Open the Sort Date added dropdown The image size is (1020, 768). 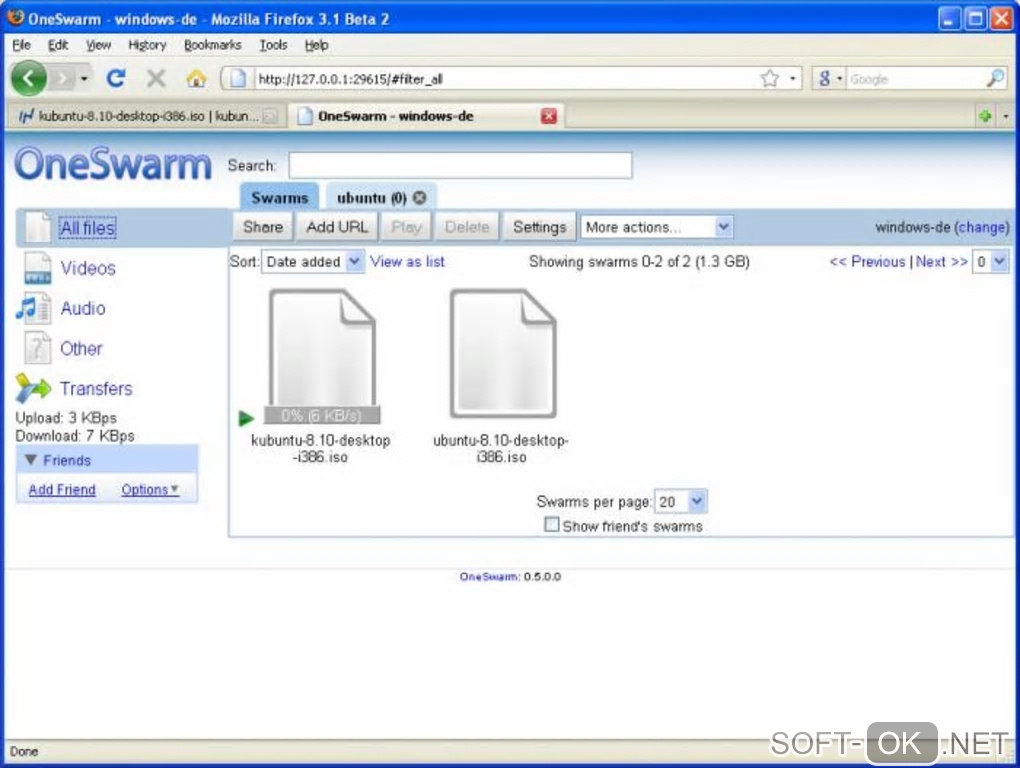(313, 261)
